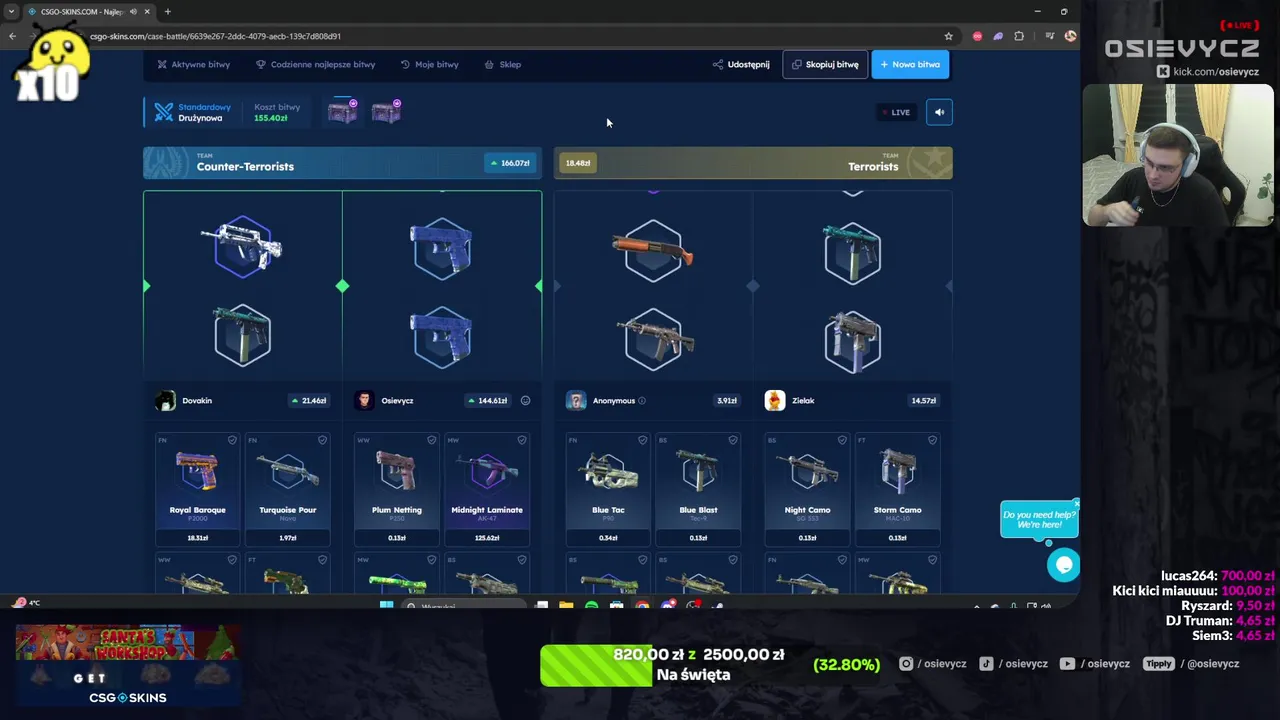Click the Skopiuj bitwę button
The height and width of the screenshot is (720, 1280).
coord(825,64)
